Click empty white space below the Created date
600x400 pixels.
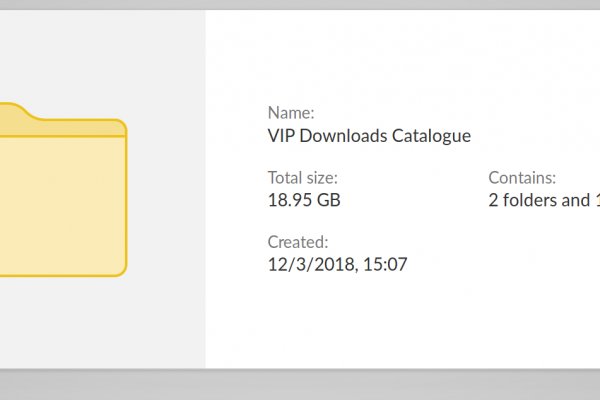tap(400, 320)
